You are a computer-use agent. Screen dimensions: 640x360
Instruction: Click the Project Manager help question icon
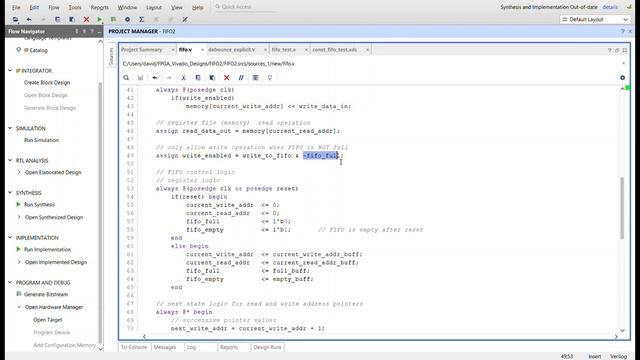622,31
